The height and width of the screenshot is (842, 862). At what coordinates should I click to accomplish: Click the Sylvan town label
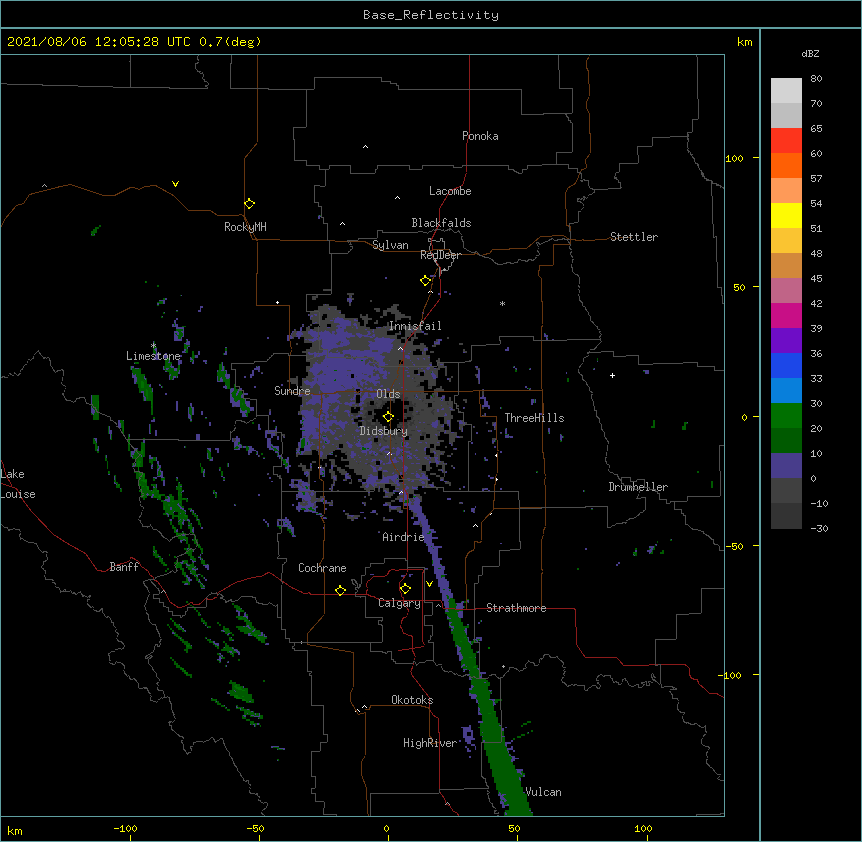pyautogui.click(x=390, y=245)
